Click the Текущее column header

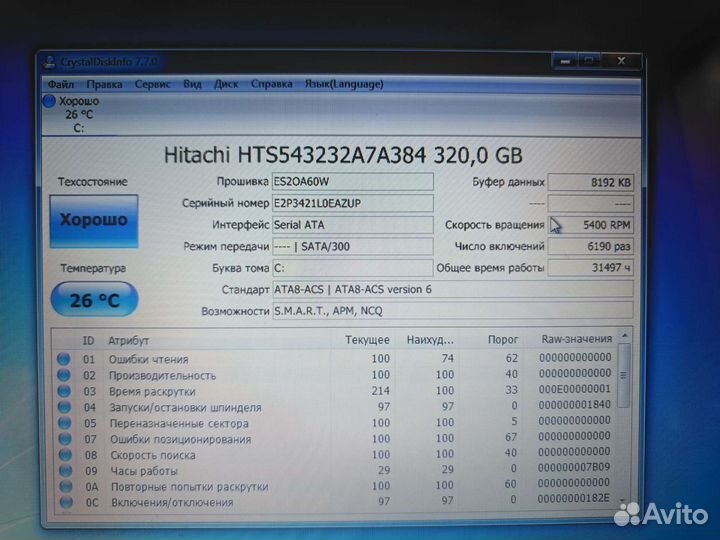367,340
